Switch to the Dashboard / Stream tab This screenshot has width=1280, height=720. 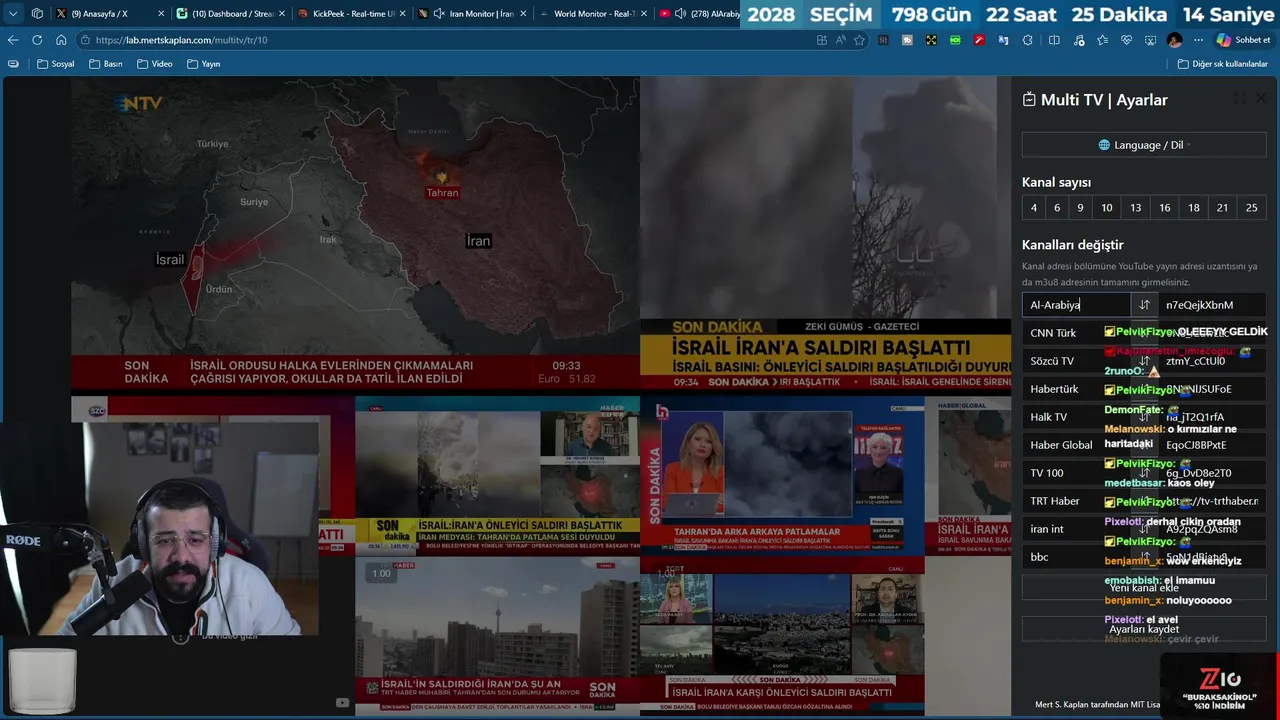tap(231, 14)
